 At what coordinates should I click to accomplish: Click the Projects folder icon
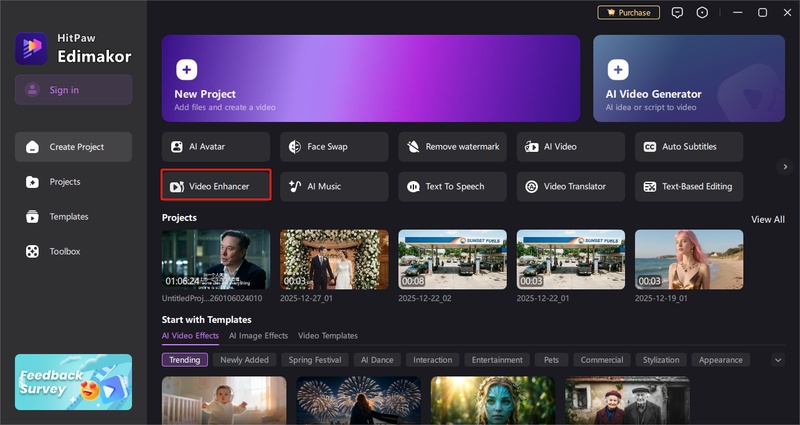pos(32,182)
